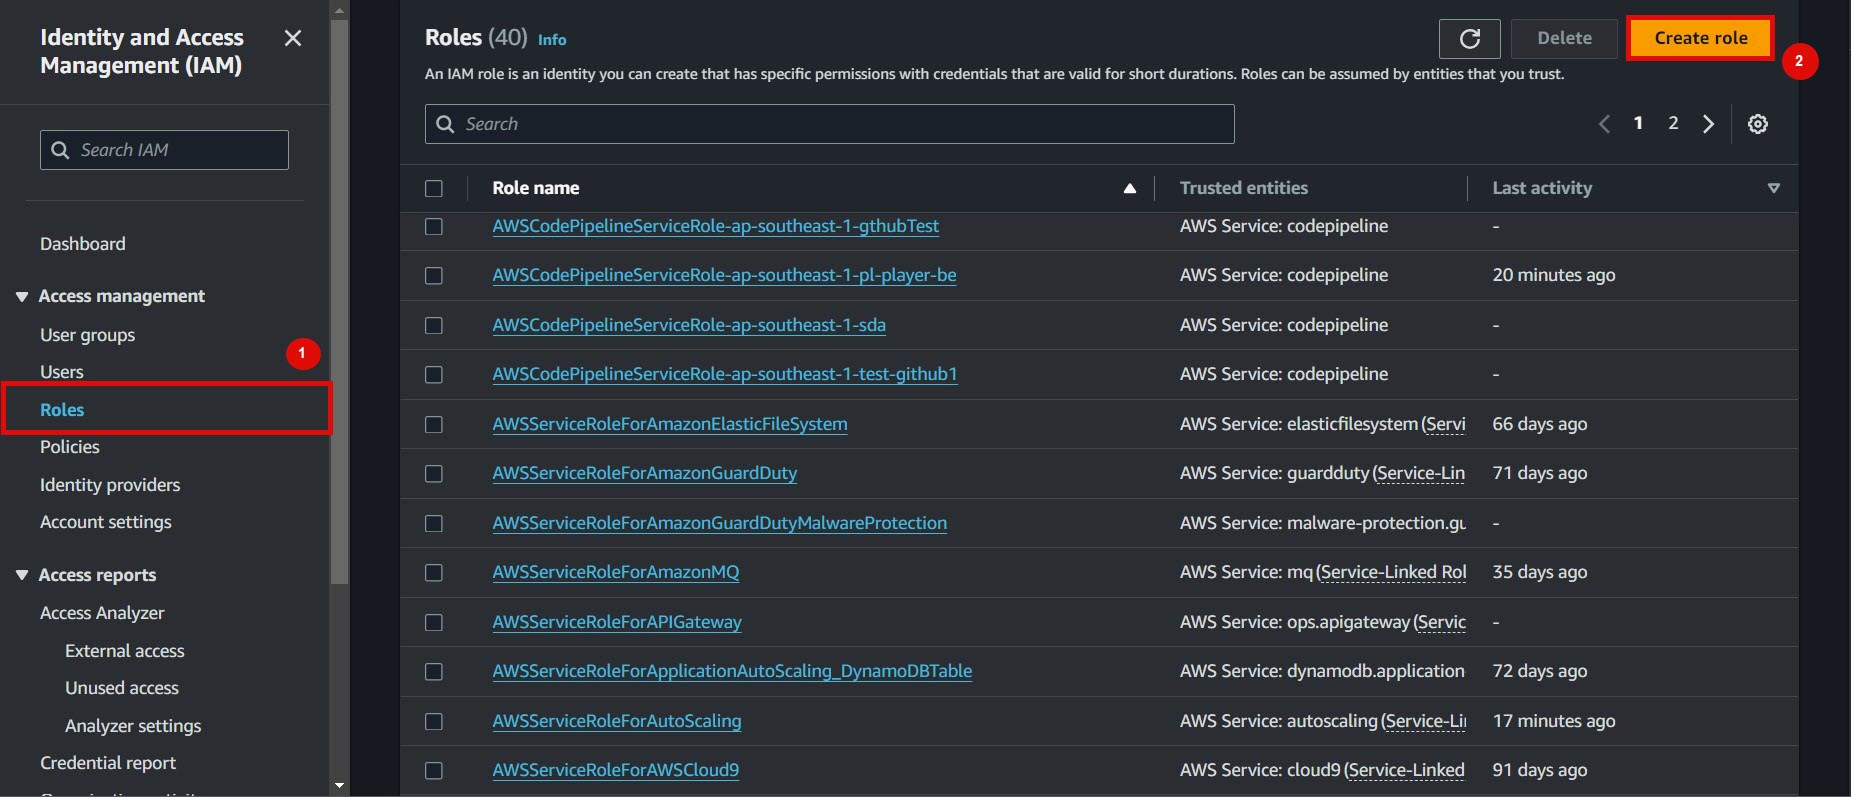The width and height of the screenshot is (1851, 797).
Task: Collapse the Access management section
Action: [x=22, y=296]
